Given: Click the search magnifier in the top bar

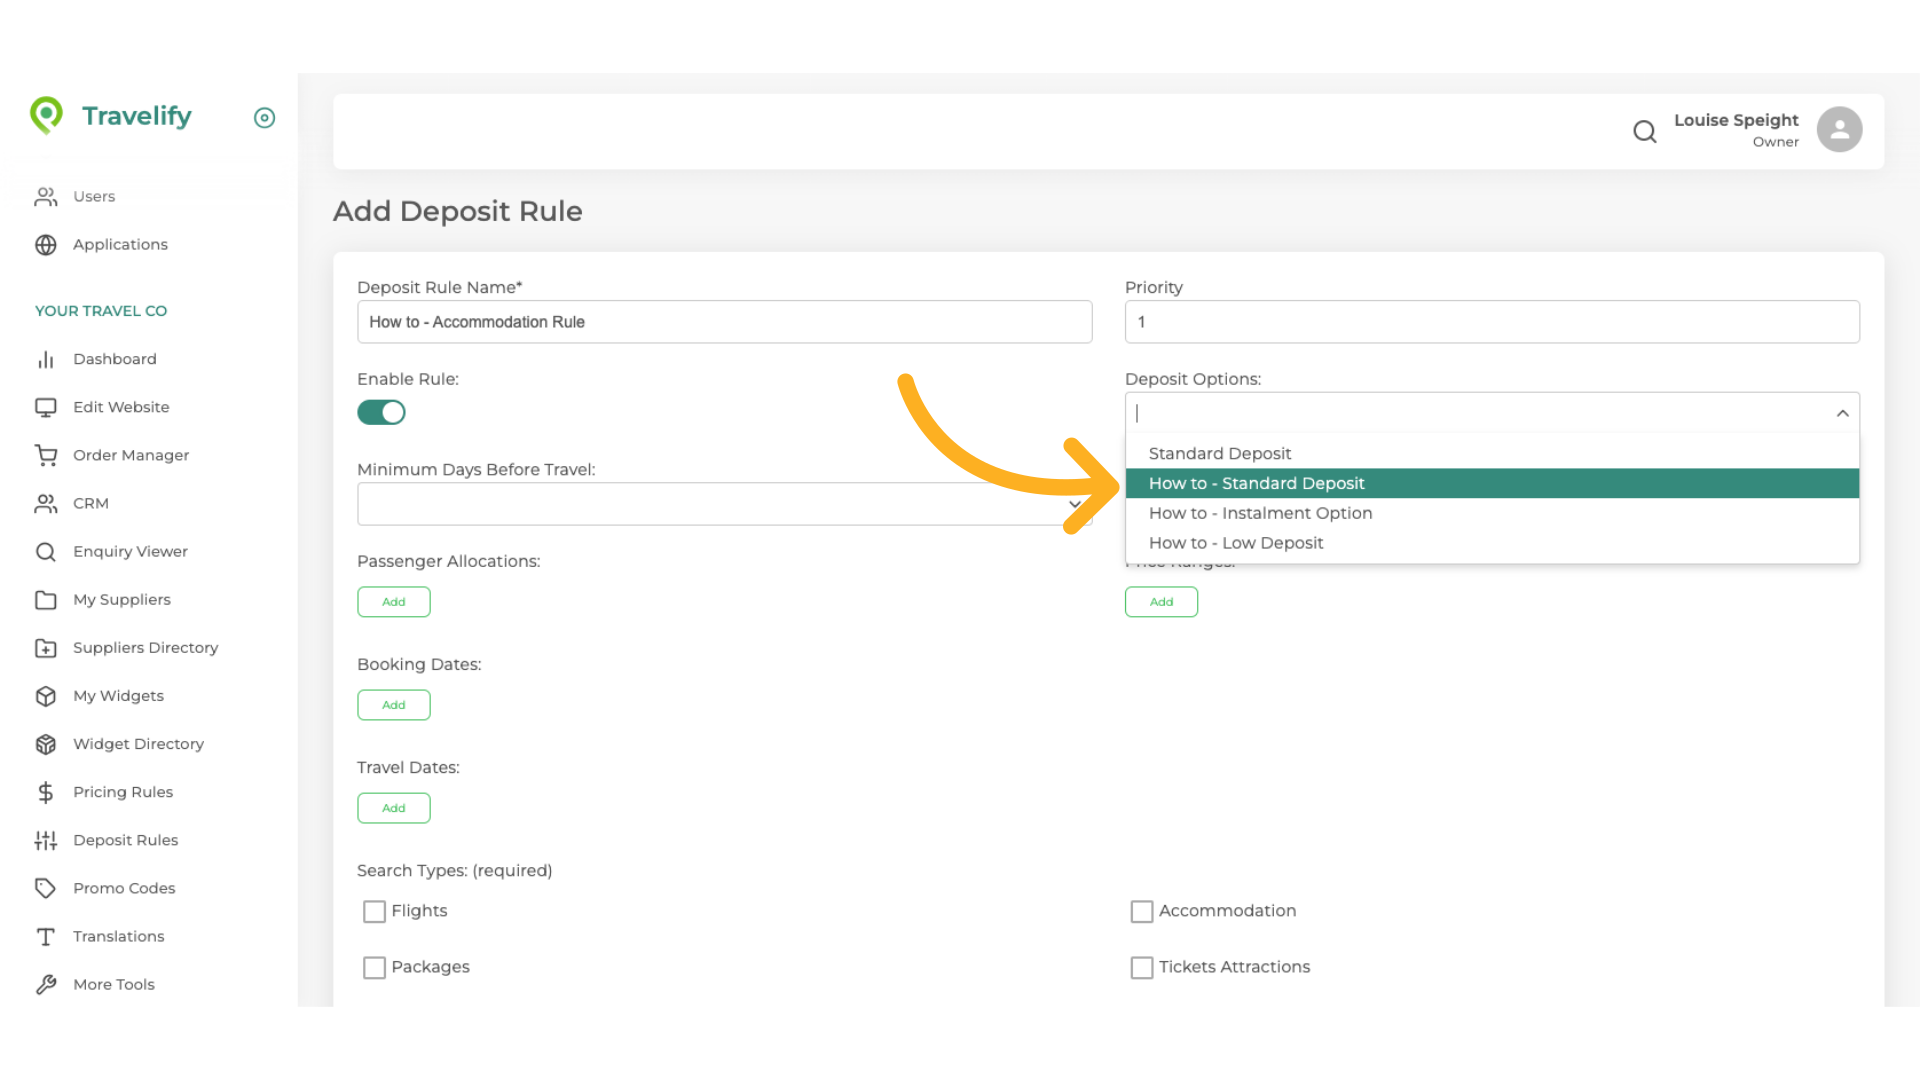Looking at the screenshot, I should click(1645, 131).
